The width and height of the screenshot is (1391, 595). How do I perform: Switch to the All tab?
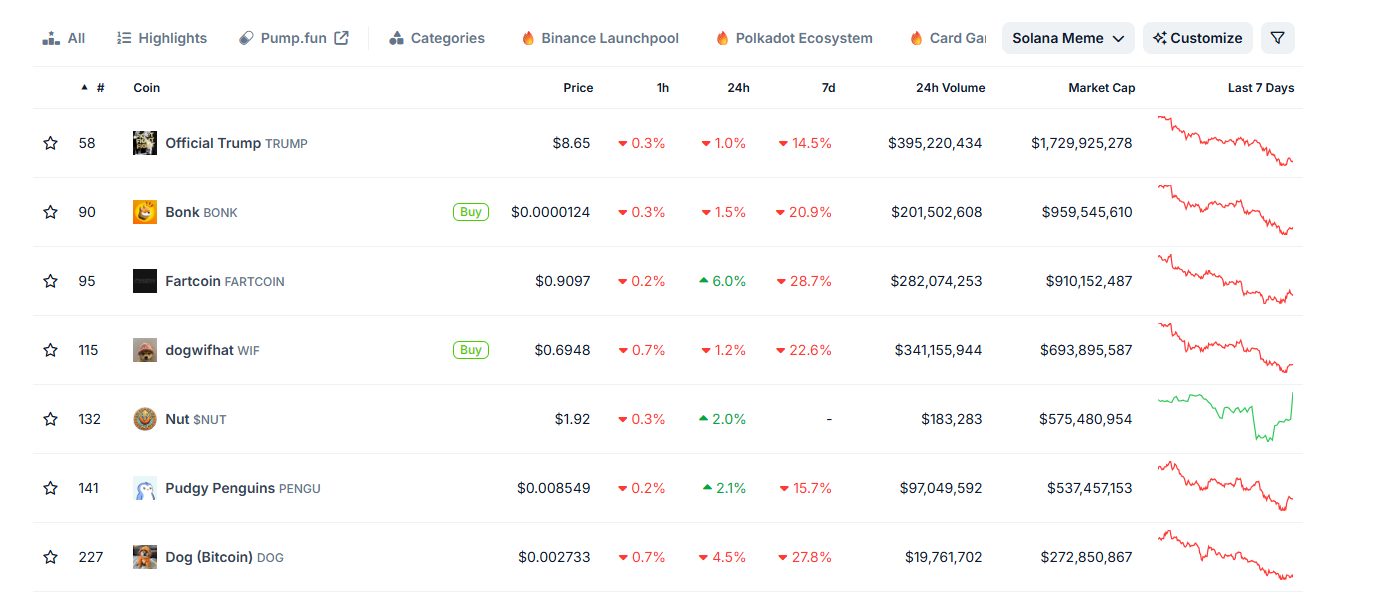[64, 38]
